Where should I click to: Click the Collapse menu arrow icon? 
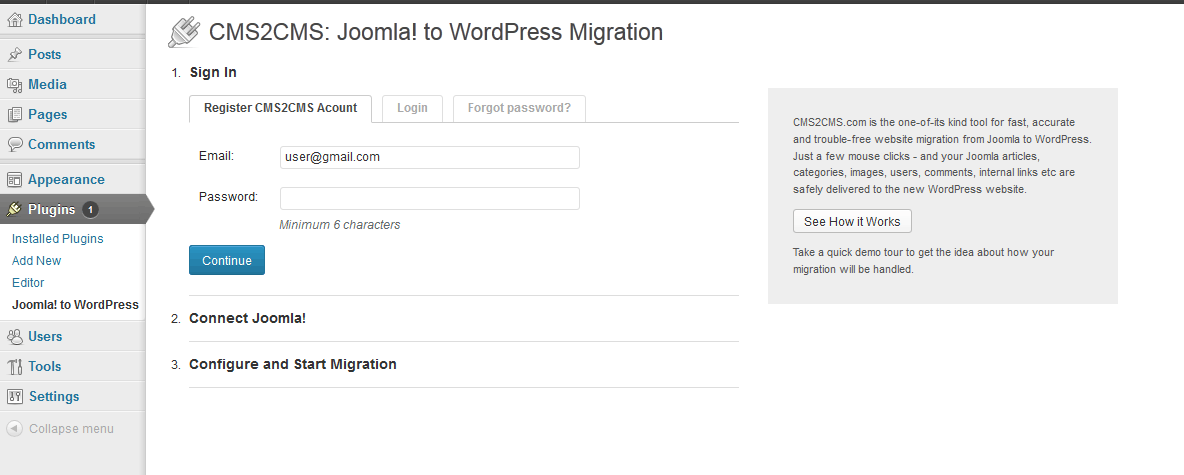[14, 428]
